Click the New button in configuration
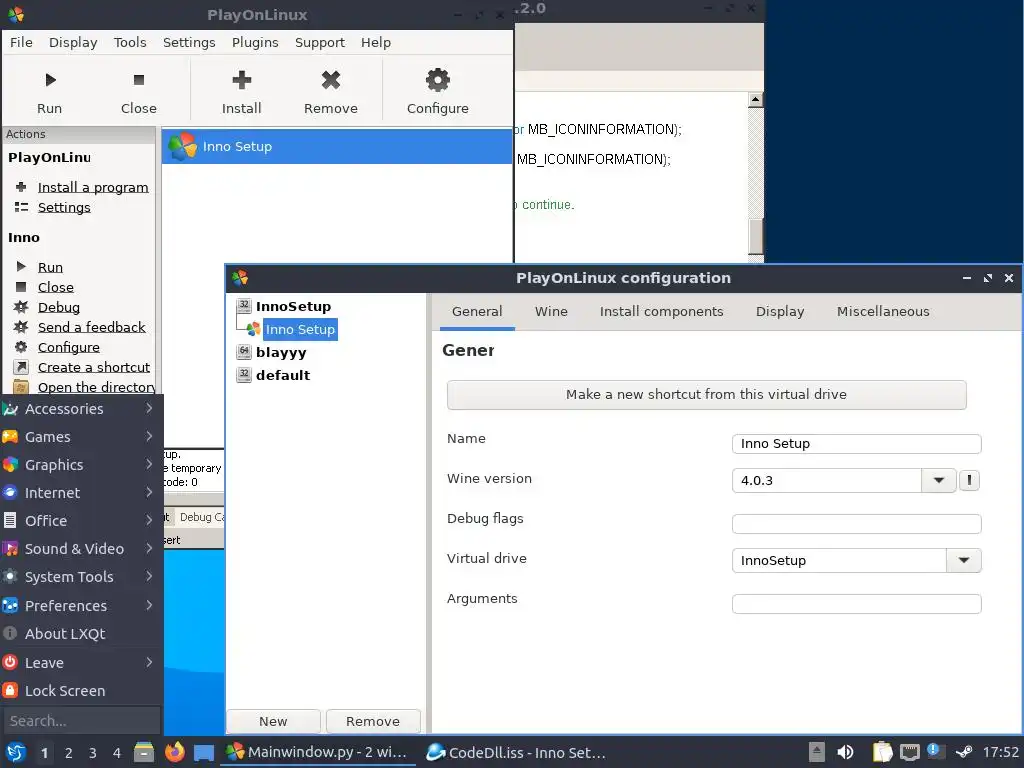Screen dimensions: 1024x768 coord(273,721)
